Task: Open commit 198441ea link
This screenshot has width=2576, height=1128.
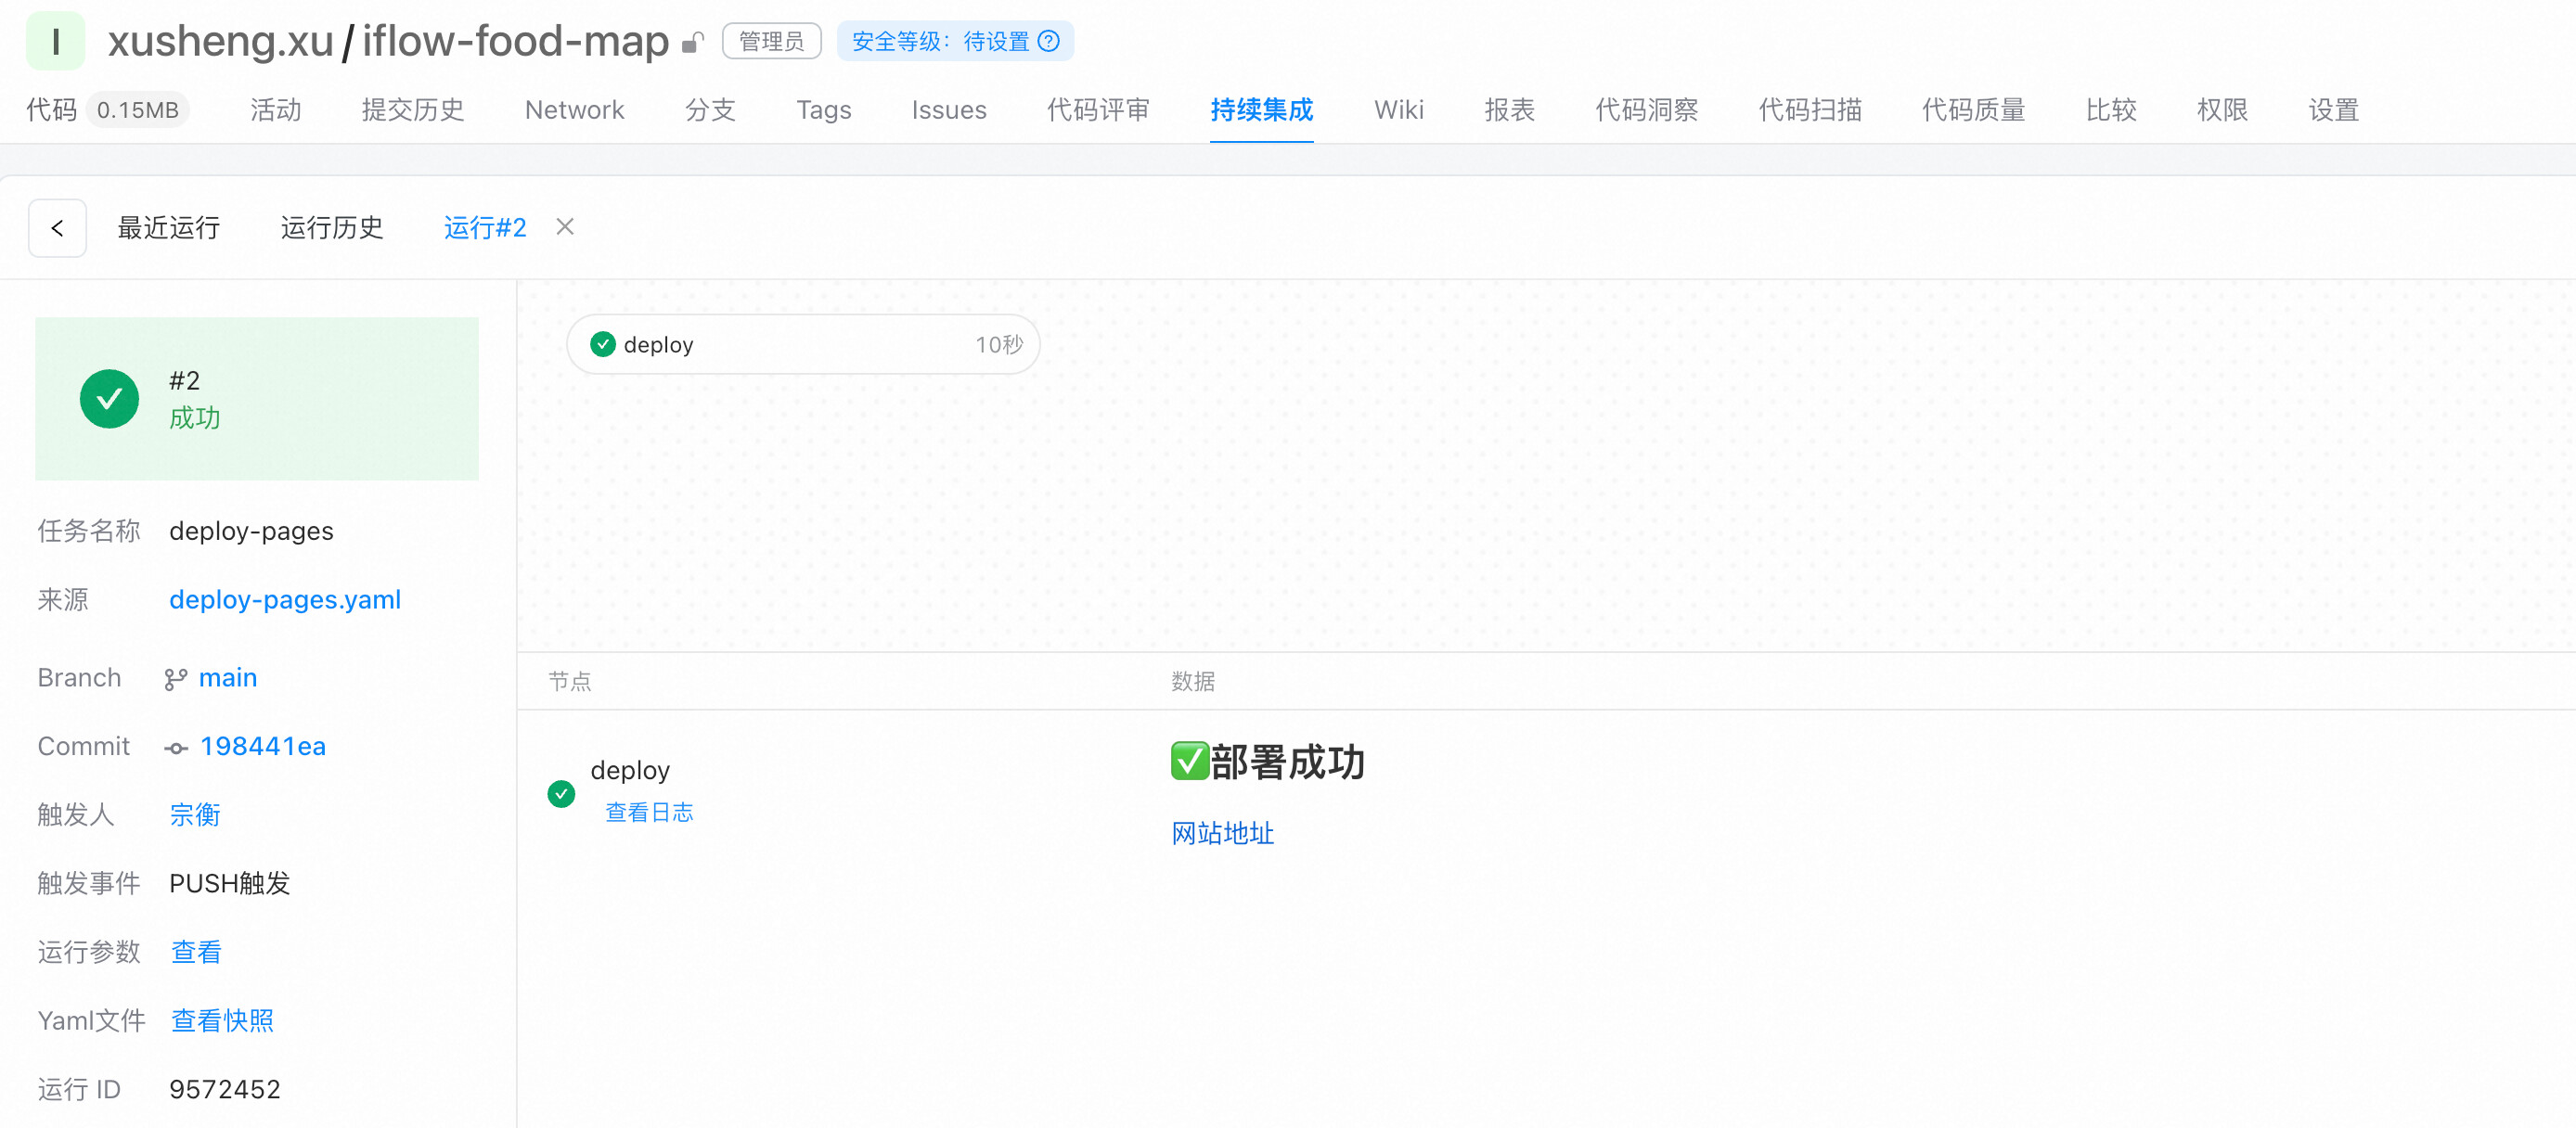Action: tap(262, 746)
